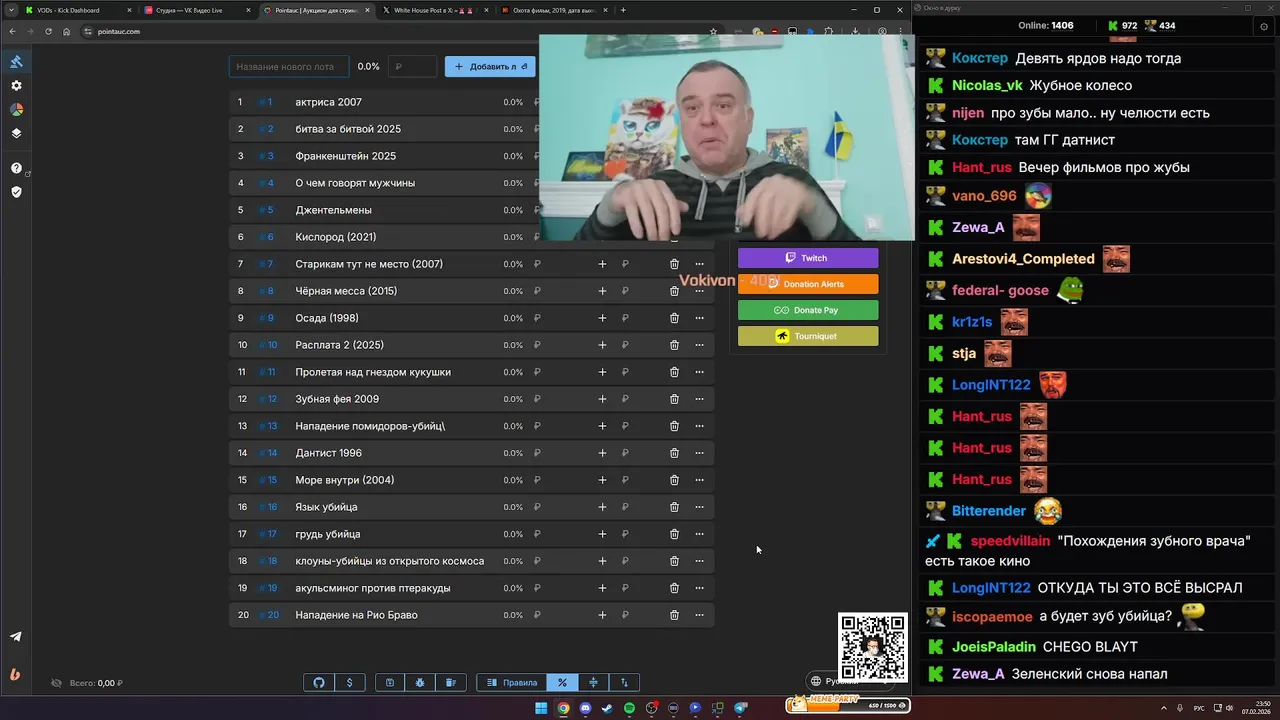Screen dimensions: 1280x720
Task: Click the QR code image
Action: point(873,647)
